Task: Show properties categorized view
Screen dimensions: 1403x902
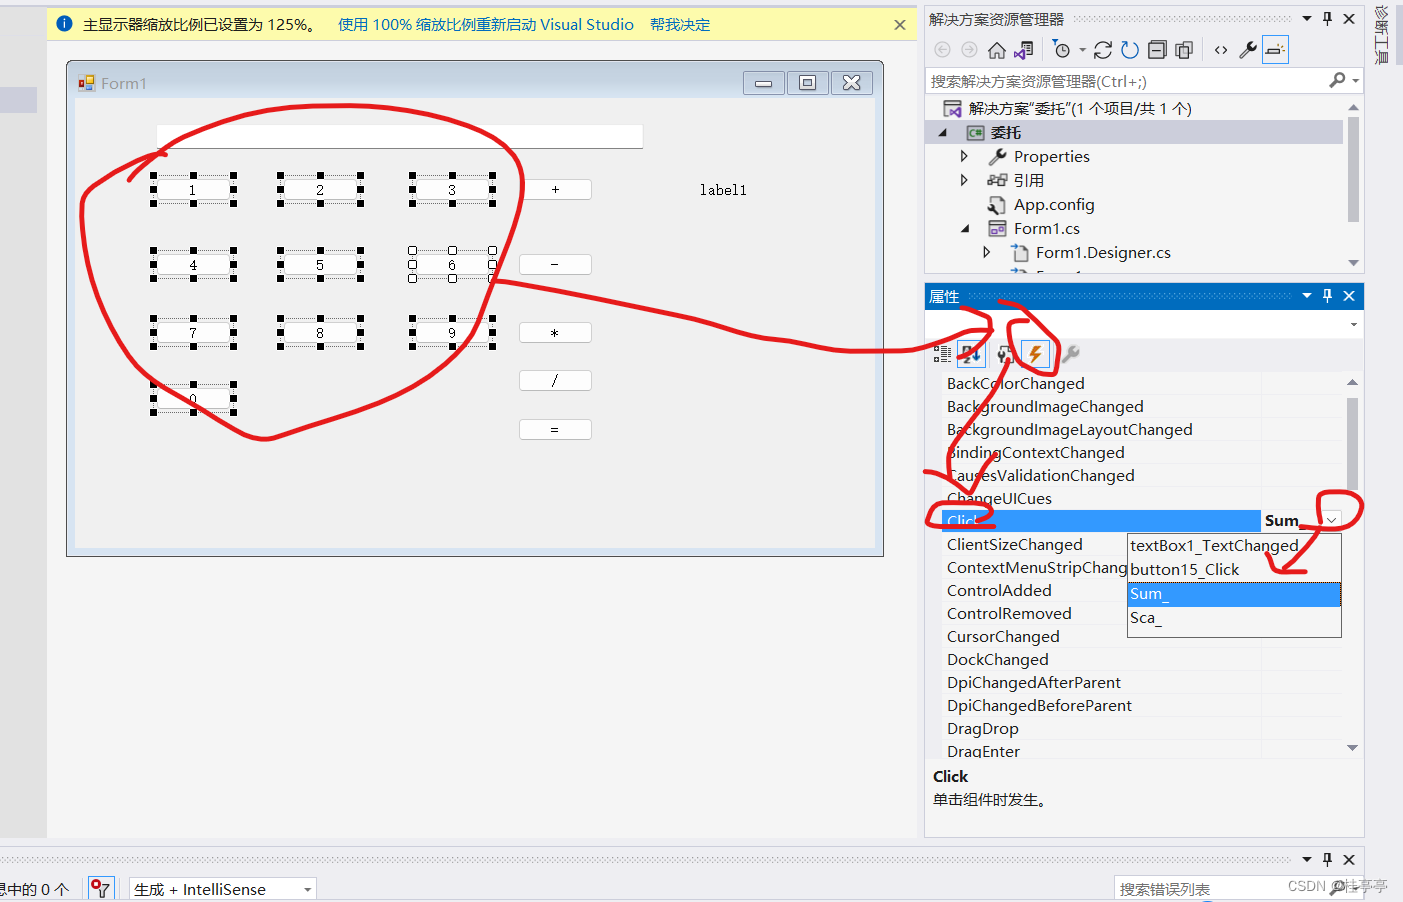Action: click(942, 353)
